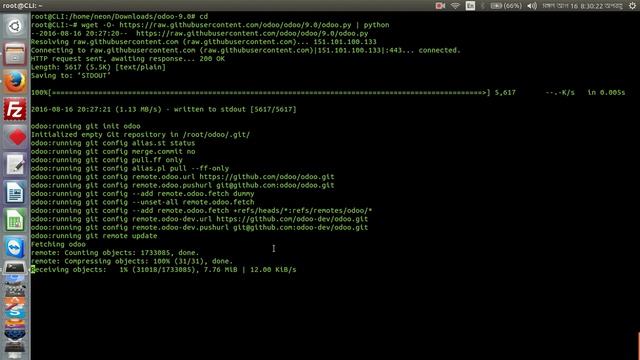Click the "Receiving objects: 1%" progress line
This screenshot has width=640, height=360.
point(164,270)
